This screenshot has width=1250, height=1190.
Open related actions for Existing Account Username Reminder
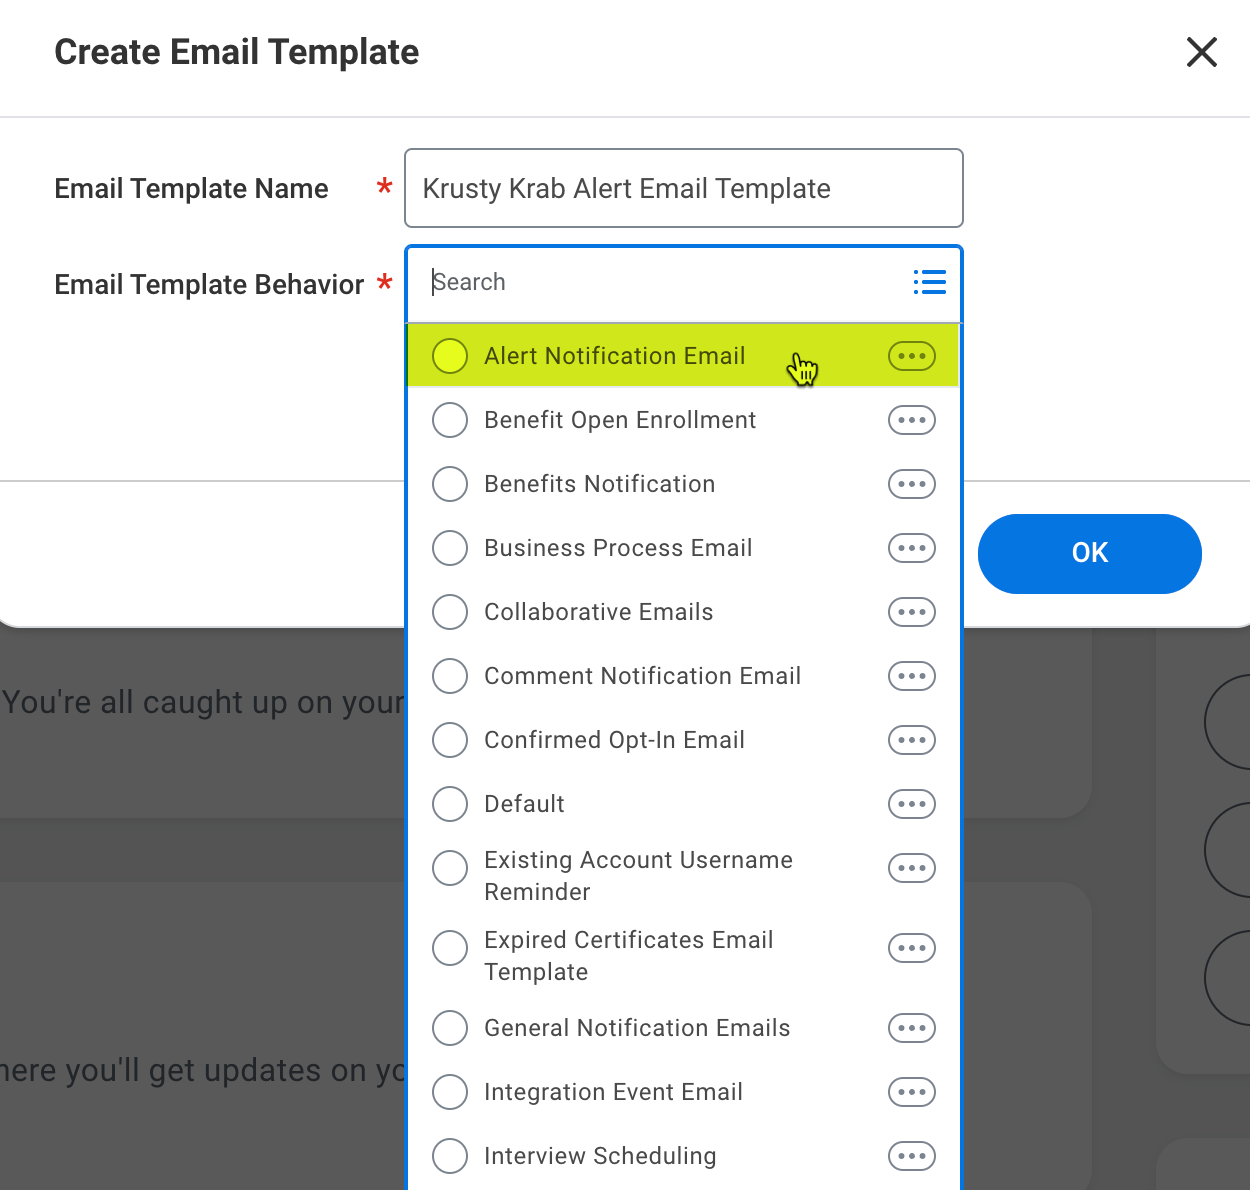[x=912, y=868]
